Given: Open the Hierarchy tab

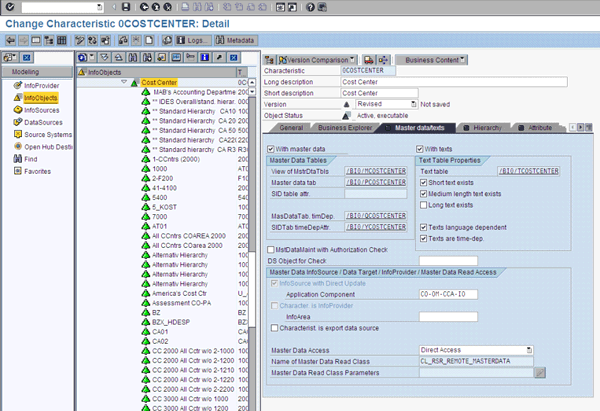Looking at the screenshot, I should coord(487,128).
